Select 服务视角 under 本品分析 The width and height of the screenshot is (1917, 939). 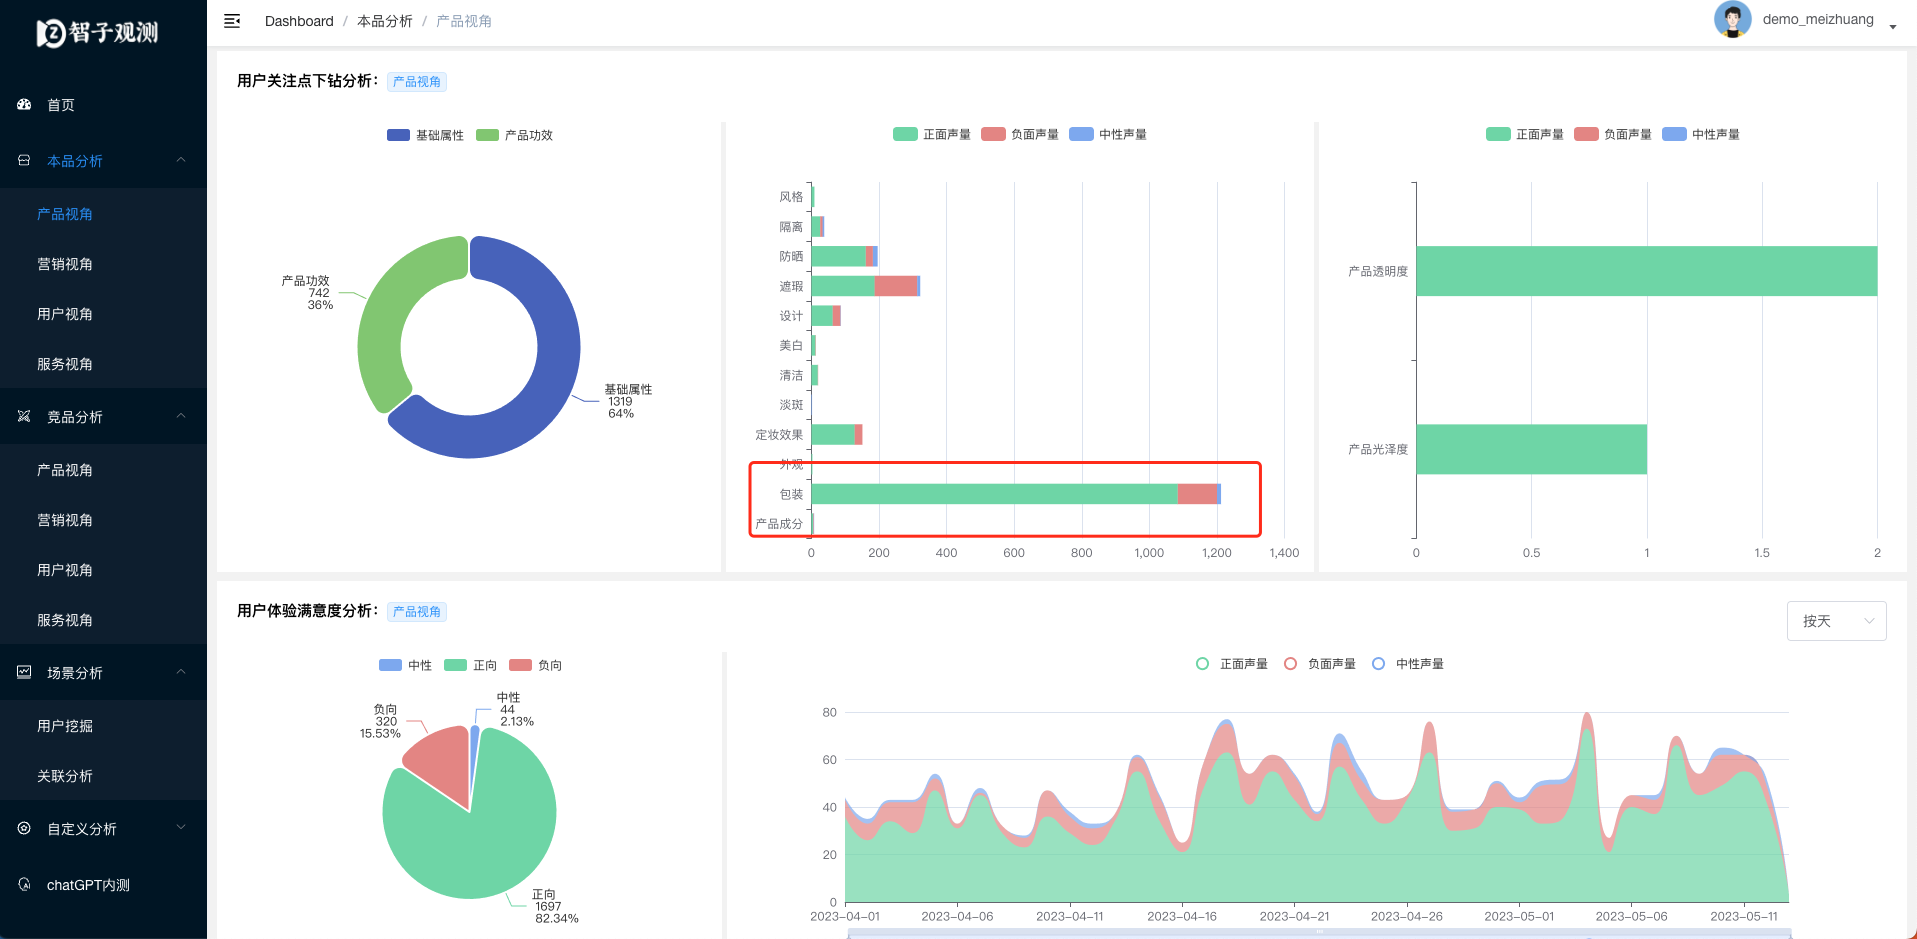(x=103, y=364)
